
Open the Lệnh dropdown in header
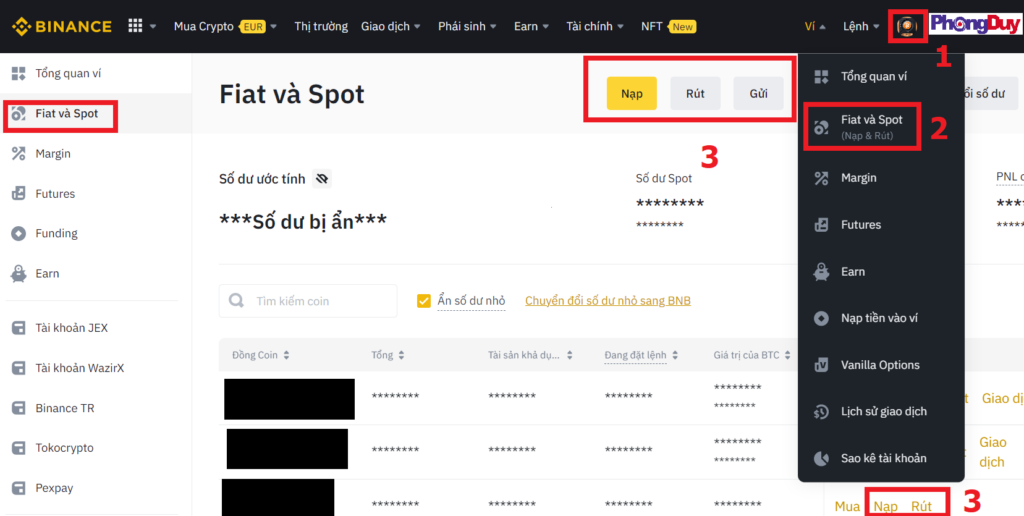coord(861,26)
